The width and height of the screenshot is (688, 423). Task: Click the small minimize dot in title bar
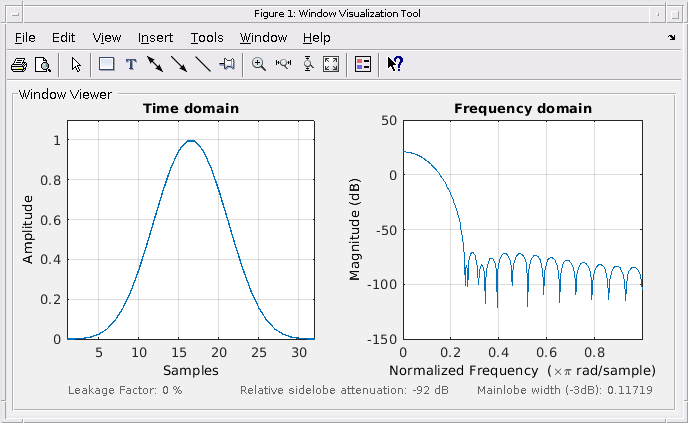[657, 14]
